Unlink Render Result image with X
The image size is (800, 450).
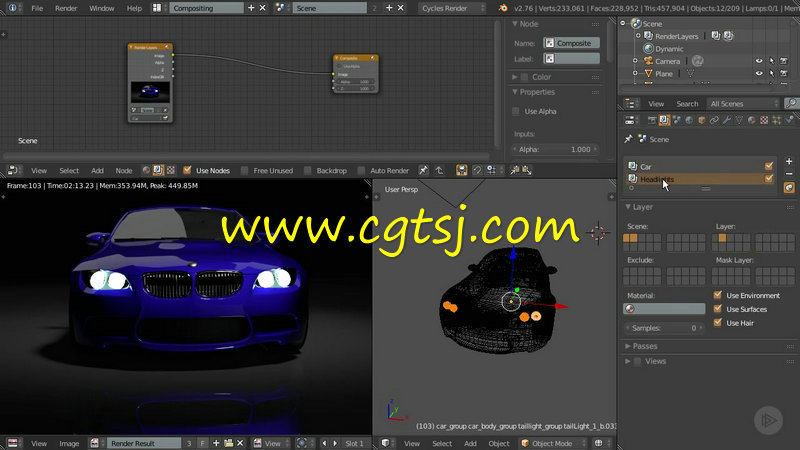240,443
